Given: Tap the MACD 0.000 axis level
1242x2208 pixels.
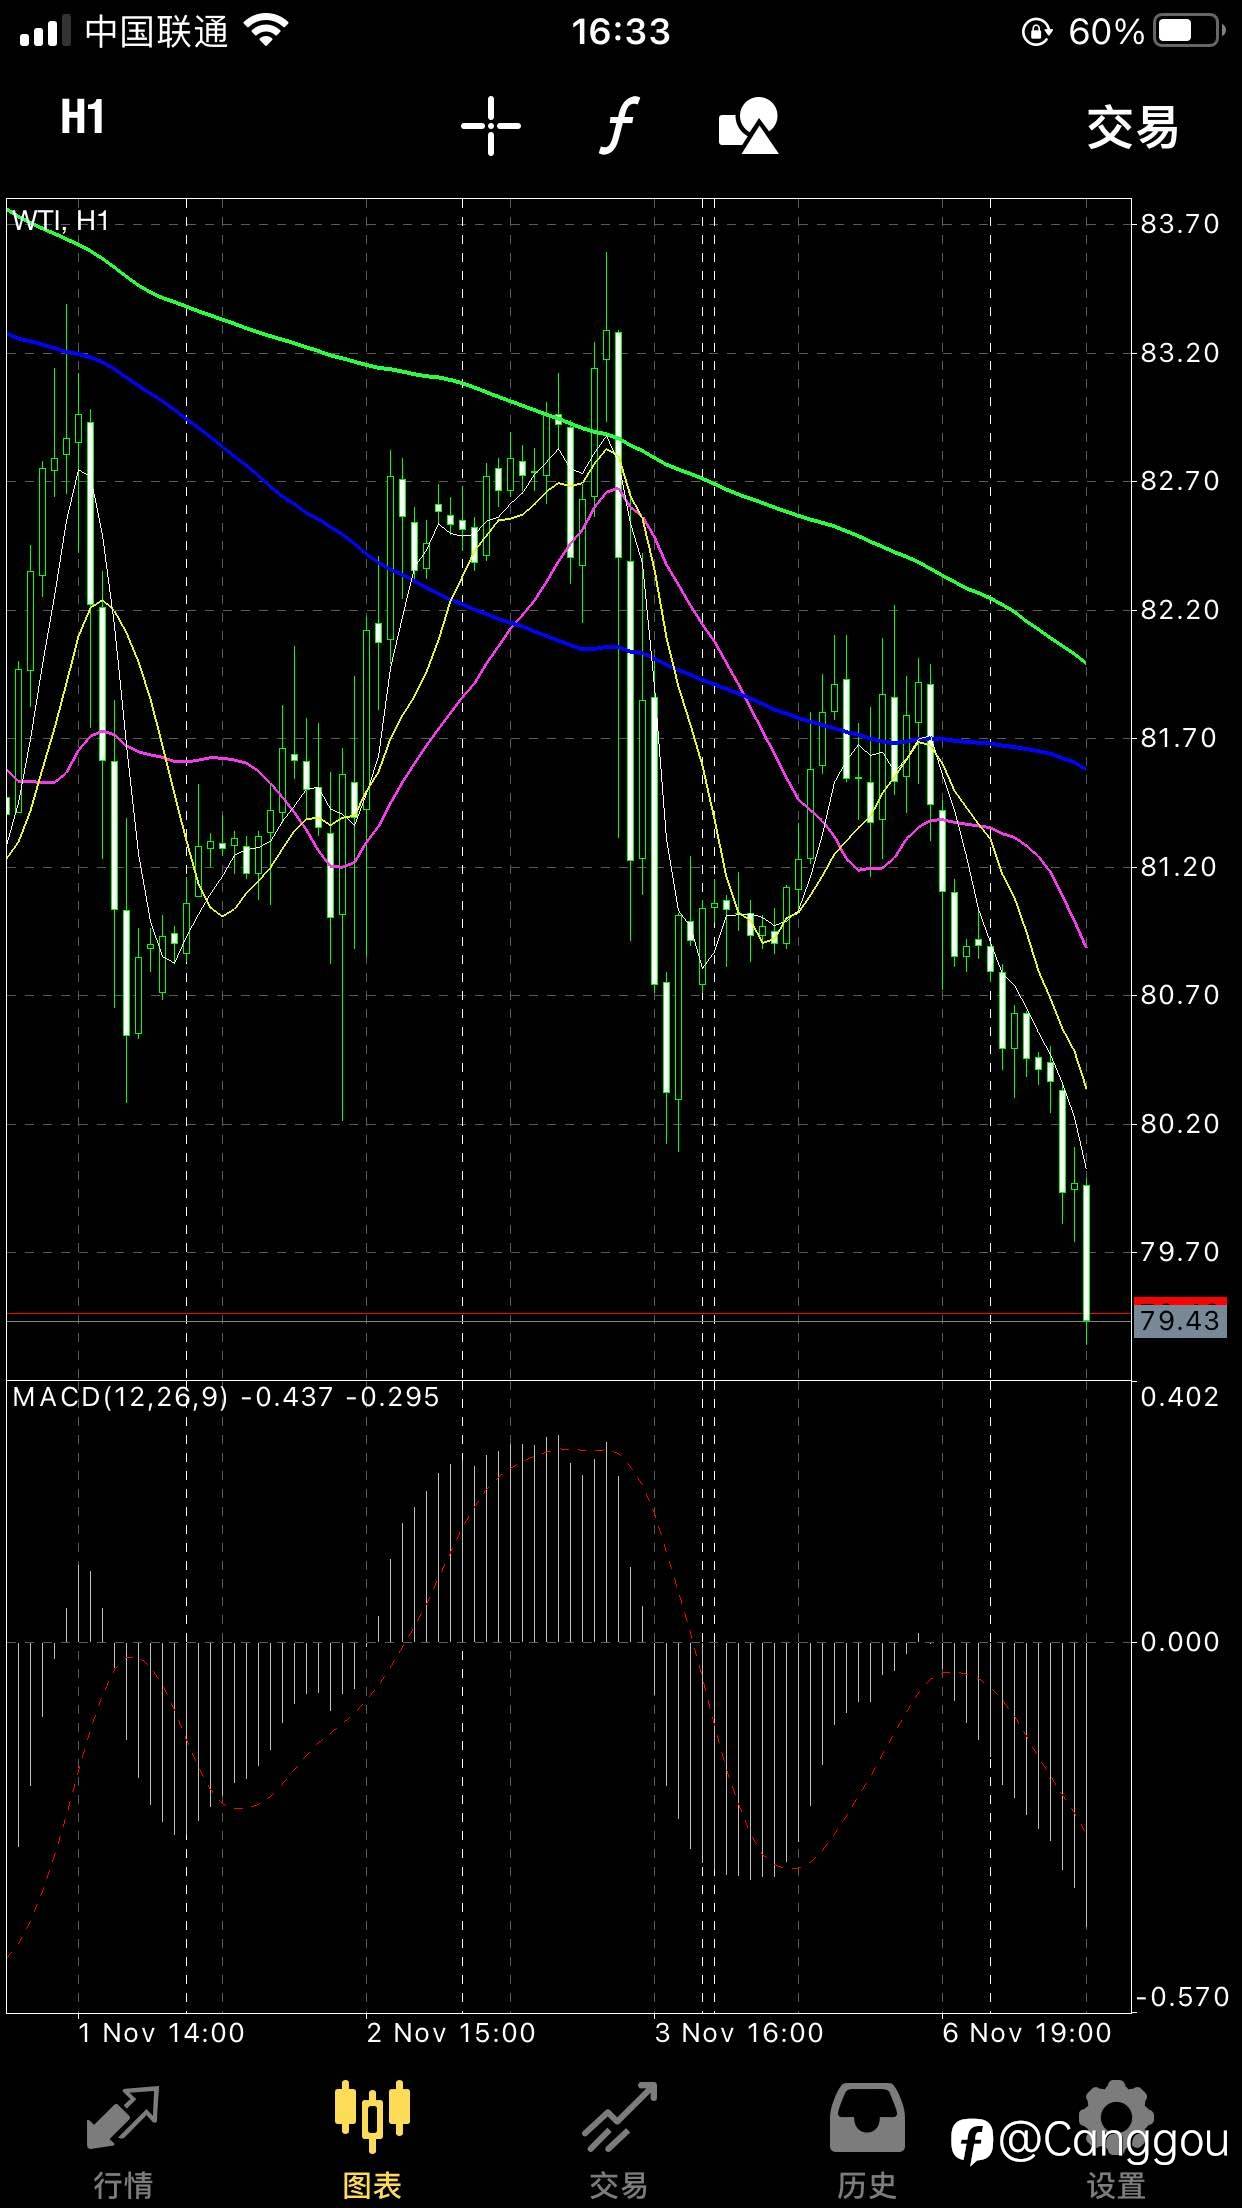Looking at the screenshot, I should [x=1180, y=1641].
